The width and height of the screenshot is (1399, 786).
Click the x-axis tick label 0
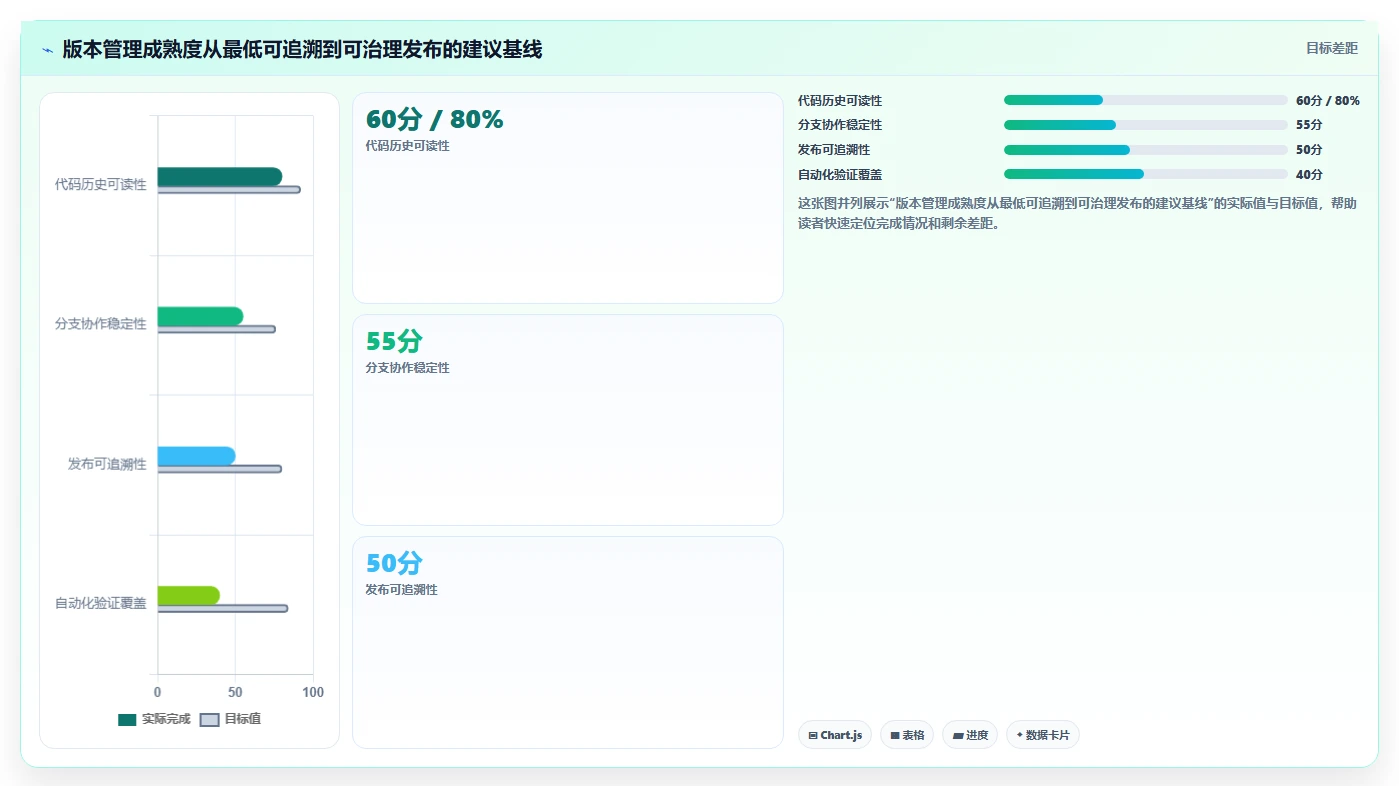pos(157,692)
